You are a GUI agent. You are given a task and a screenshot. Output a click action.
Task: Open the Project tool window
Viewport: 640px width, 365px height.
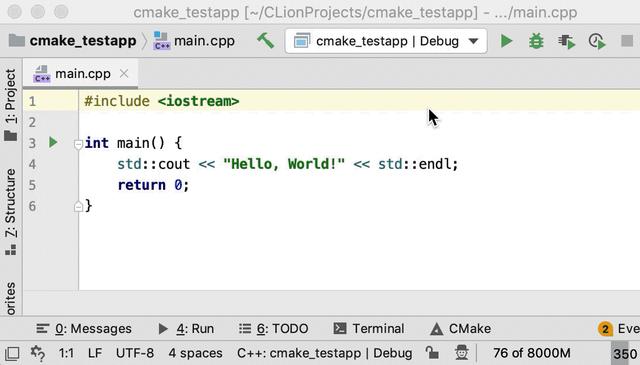point(11,105)
